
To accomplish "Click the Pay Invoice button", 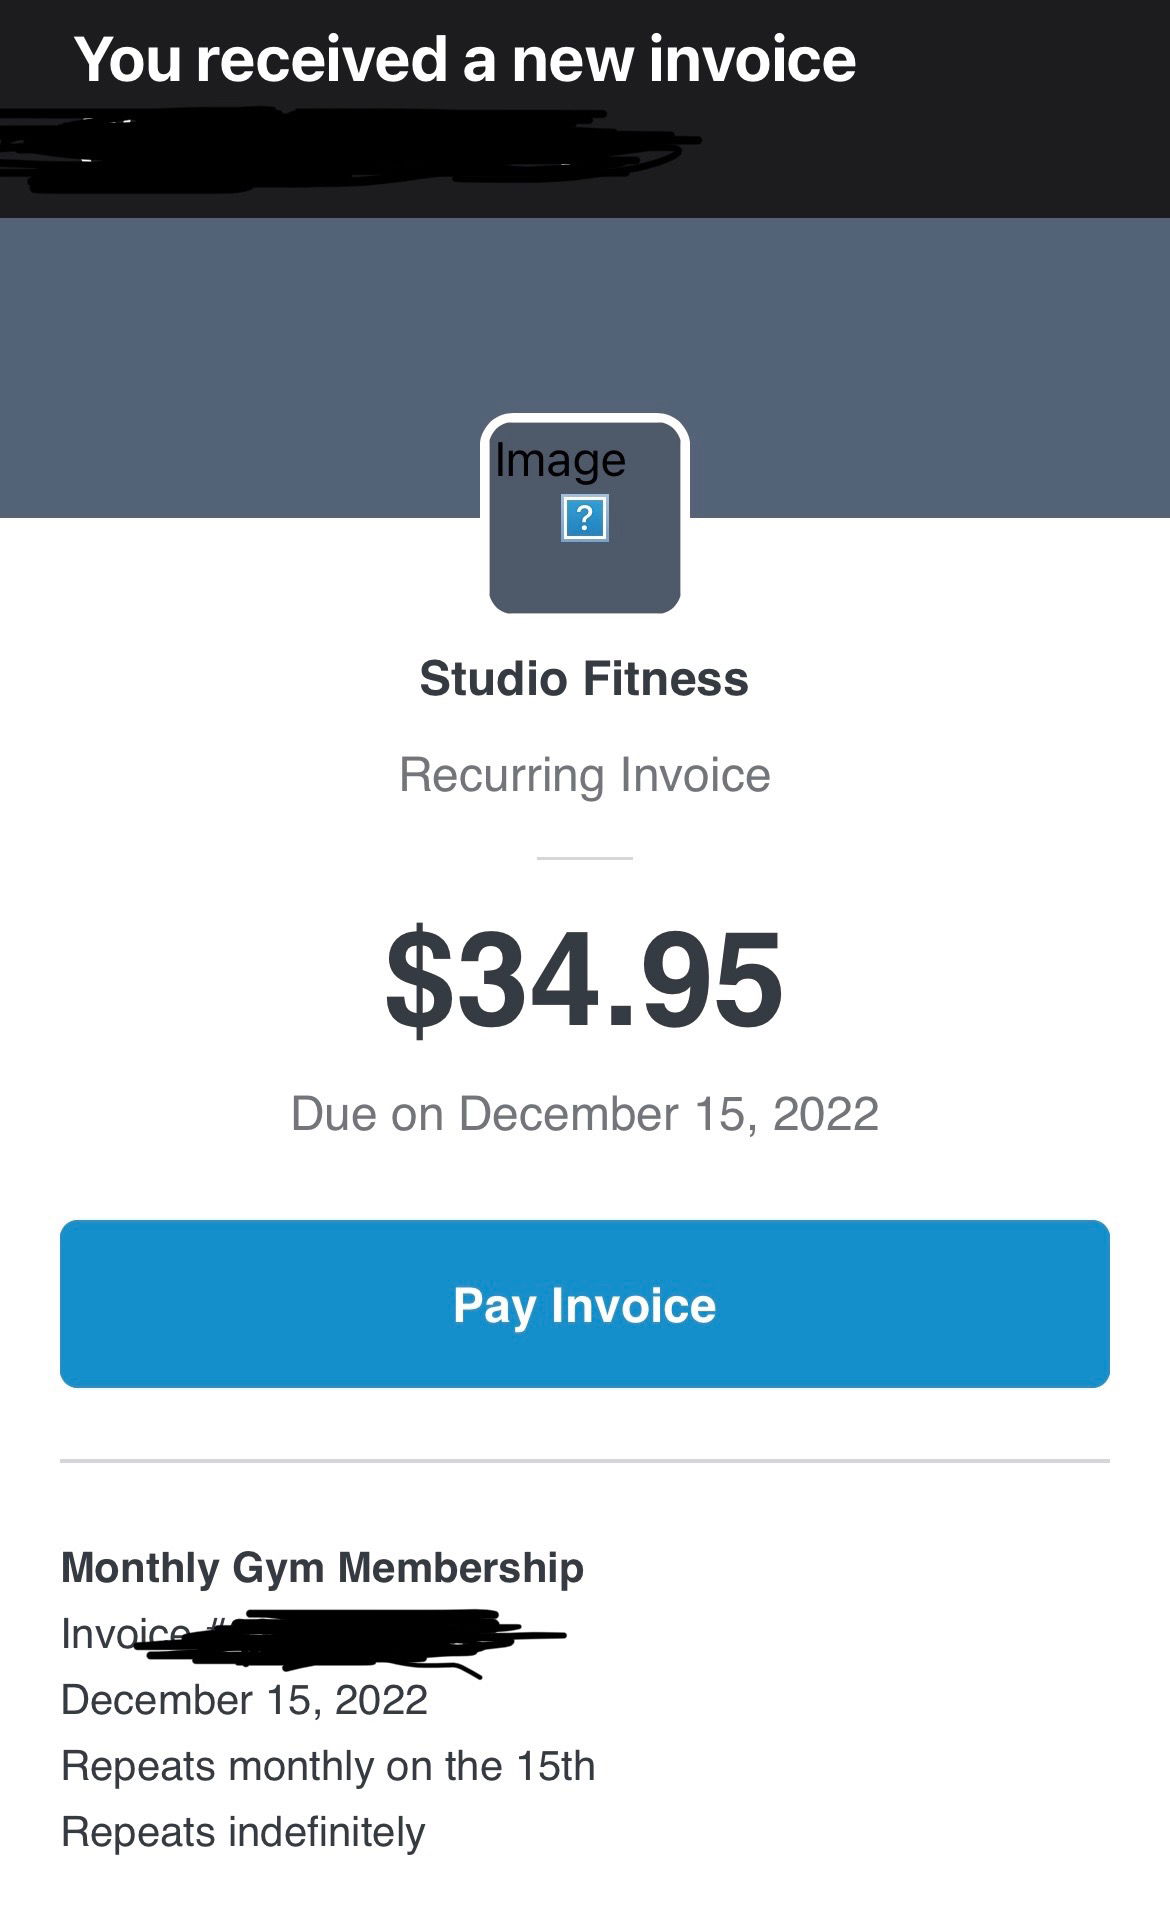I will [585, 1304].
